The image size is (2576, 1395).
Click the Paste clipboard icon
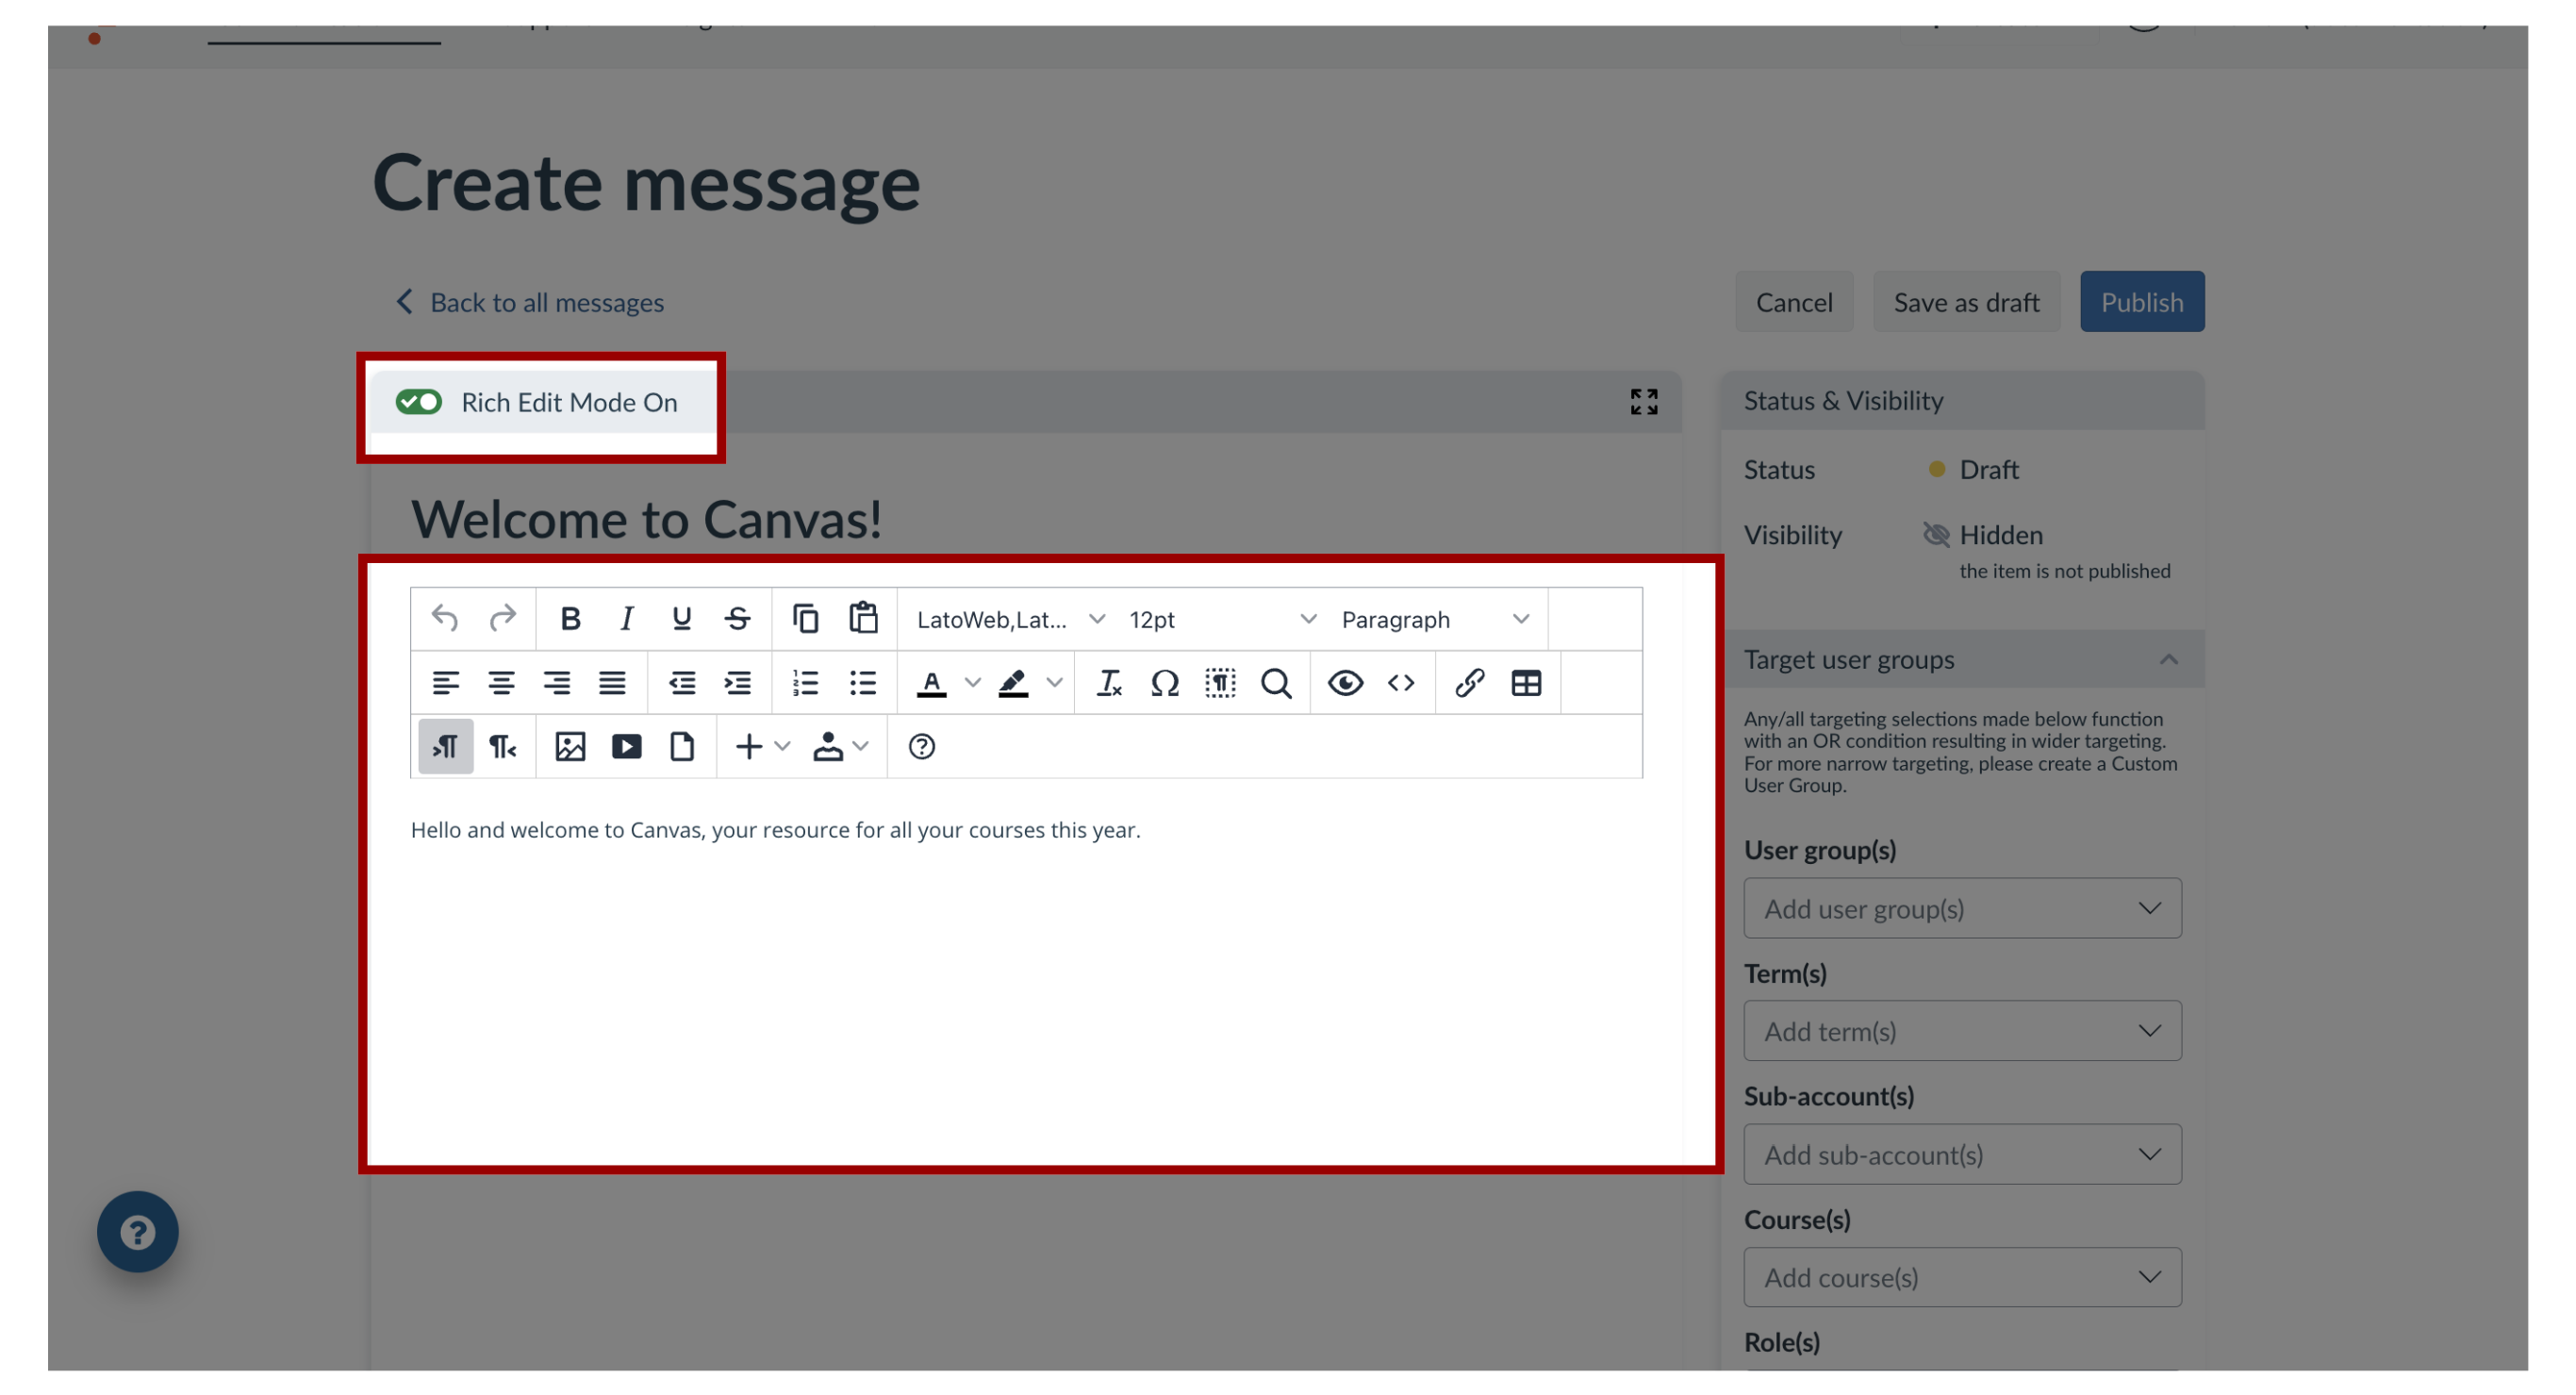pos(863,619)
